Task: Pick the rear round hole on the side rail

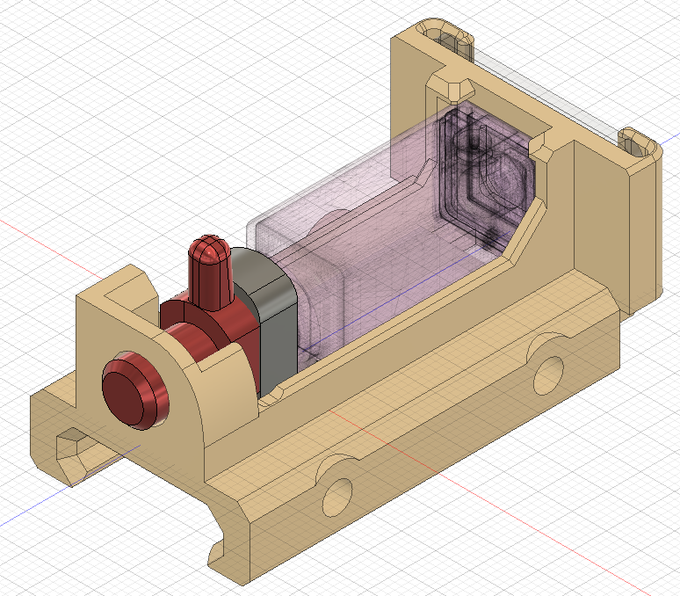Action: [549, 376]
